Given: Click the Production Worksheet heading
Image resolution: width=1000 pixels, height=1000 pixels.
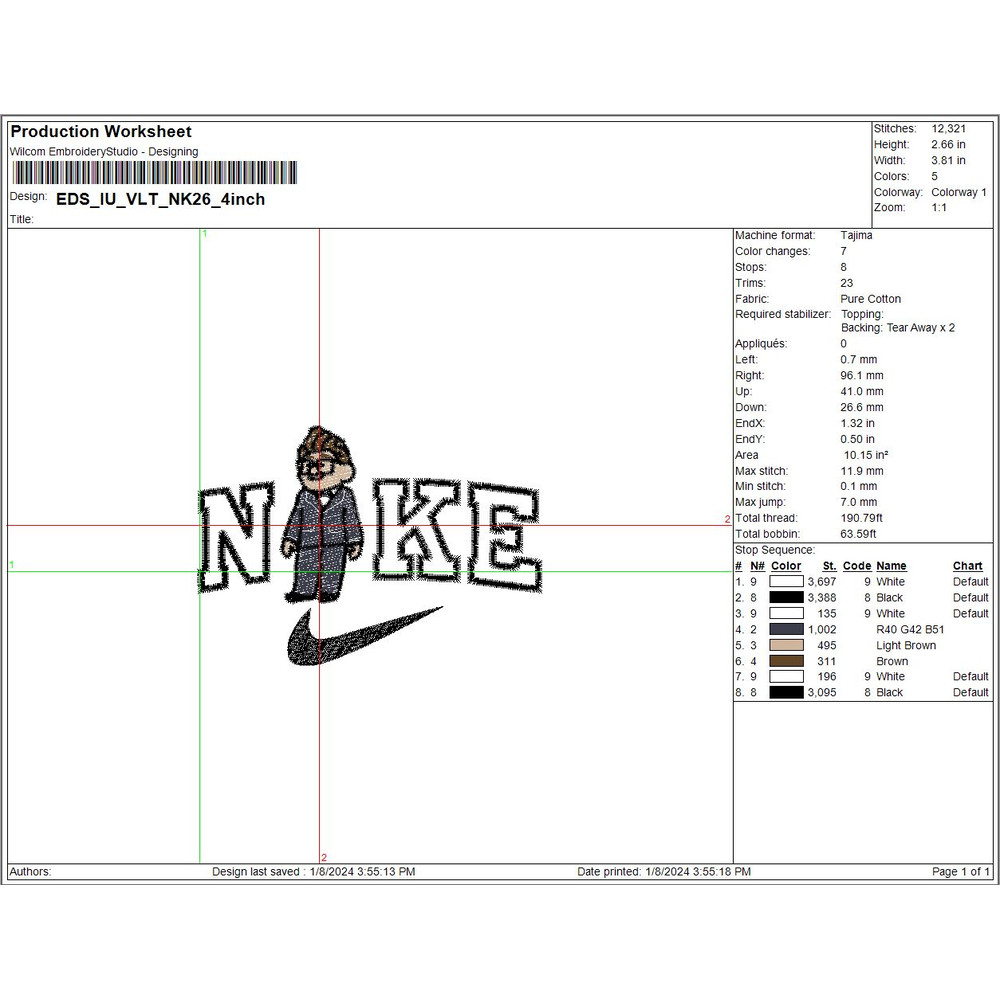Looking at the screenshot, I should tap(101, 132).
